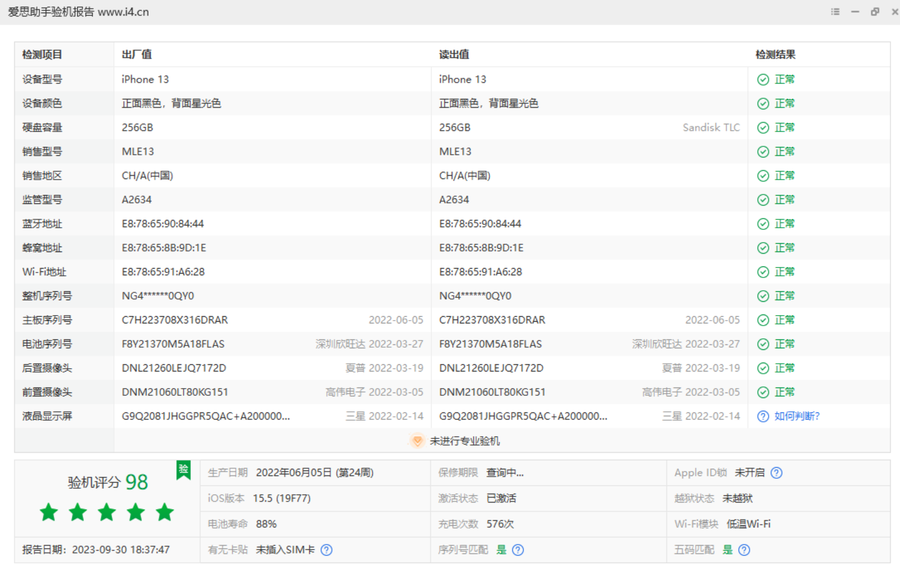The width and height of the screenshot is (900, 571).
Task: Click the 出厂值 column header
Action: 137,55
